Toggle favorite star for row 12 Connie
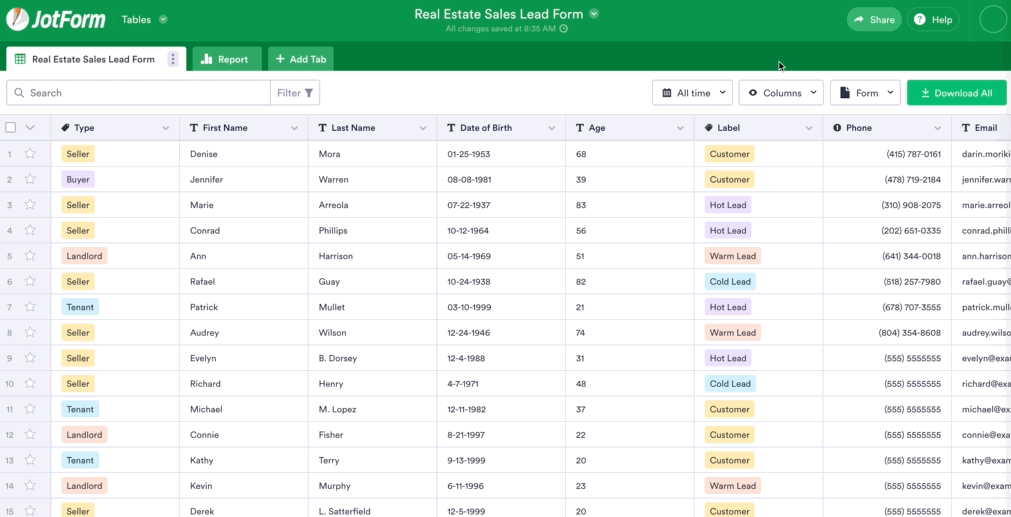The width and height of the screenshot is (1011, 517). [30, 435]
